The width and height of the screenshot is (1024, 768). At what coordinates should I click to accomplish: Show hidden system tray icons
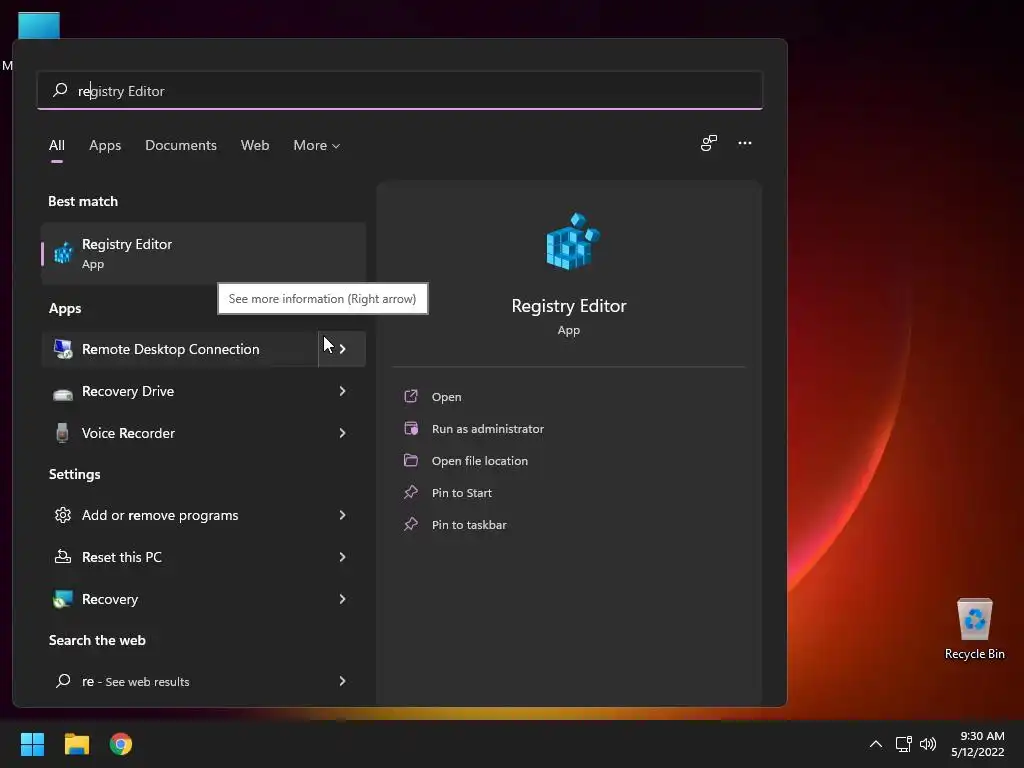[876, 744]
